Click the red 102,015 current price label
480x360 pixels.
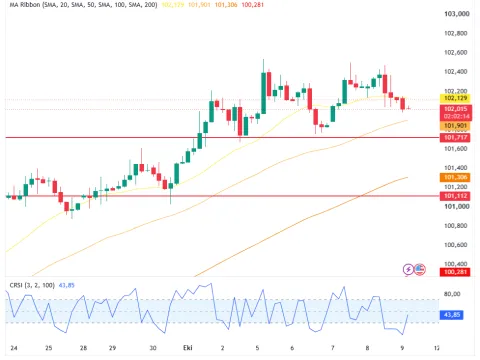(x=455, y=109)
